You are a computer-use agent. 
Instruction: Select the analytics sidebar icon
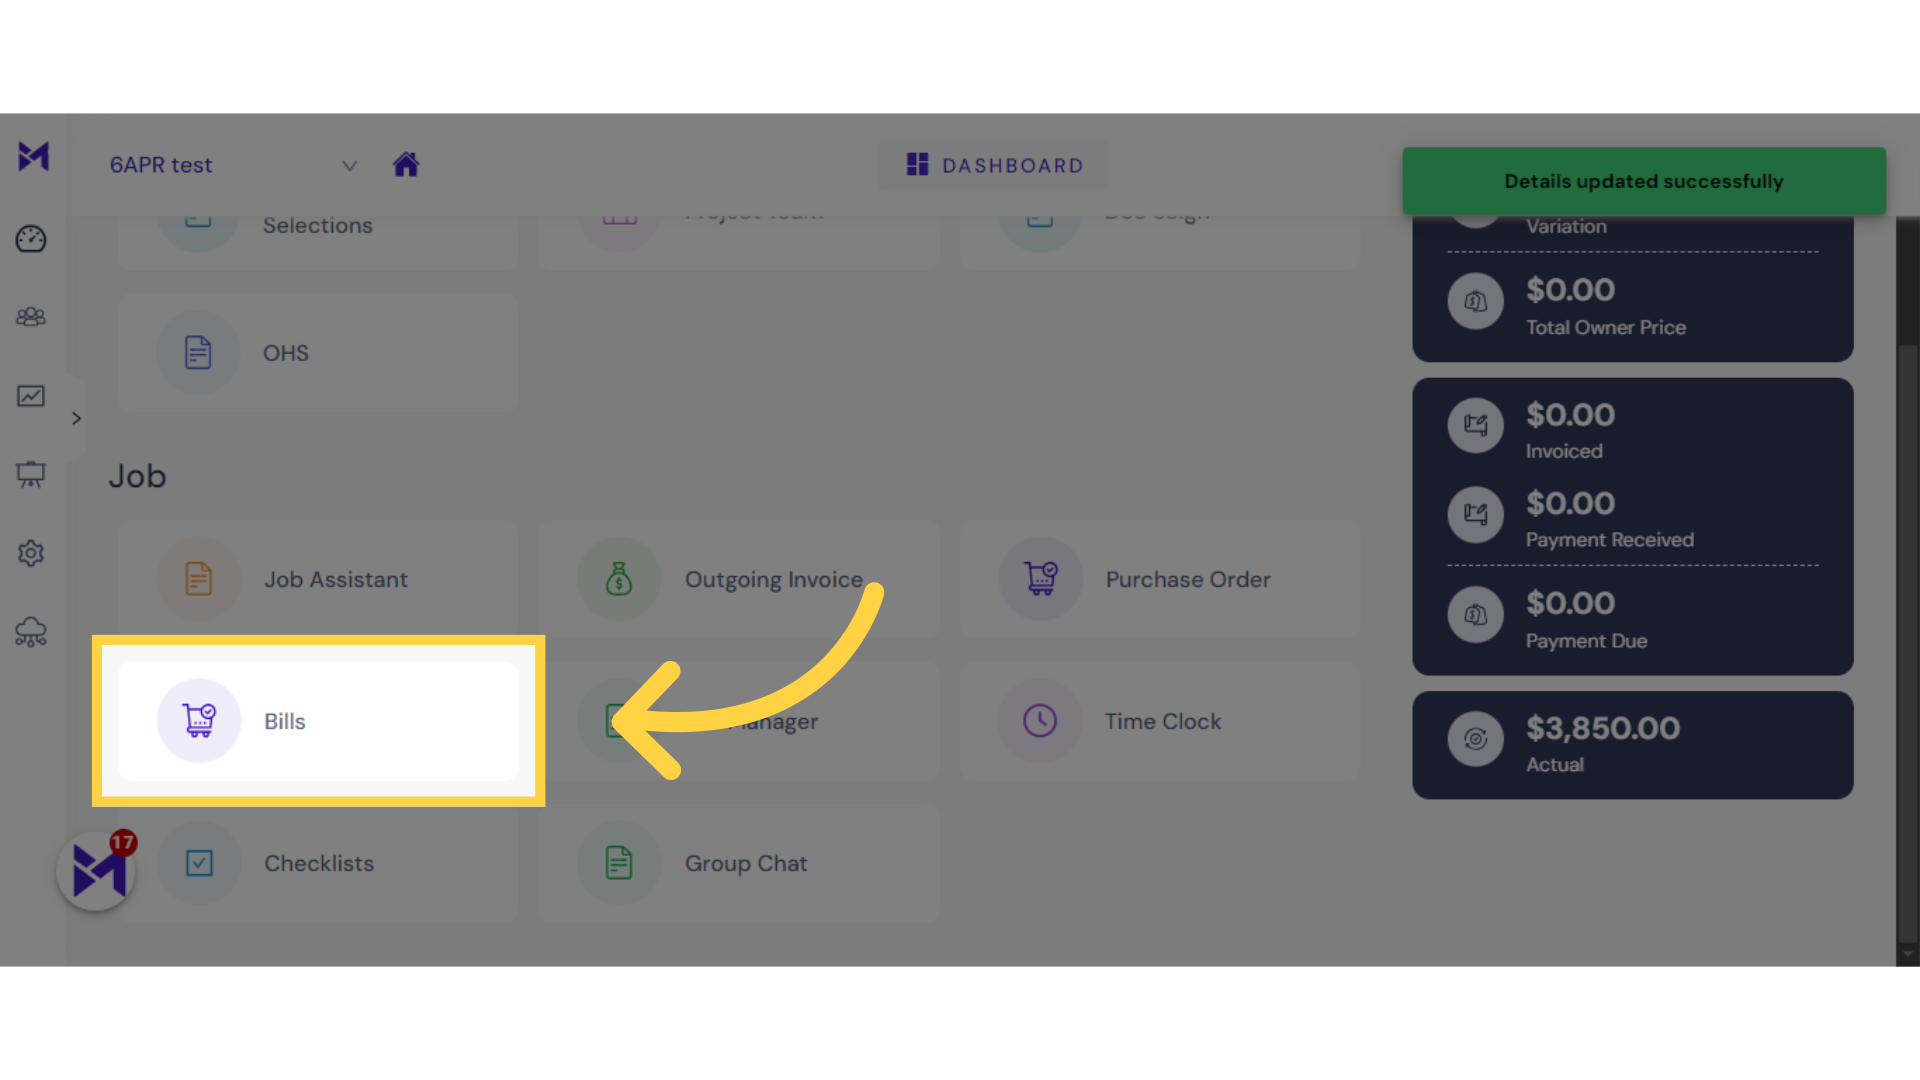click(x=32, y=396)
